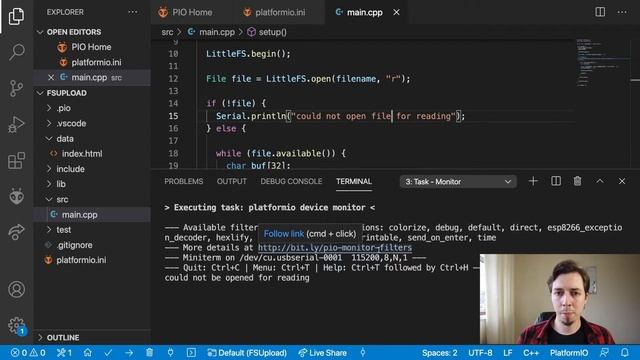Change encoding via UTF-8 status item
The height and width of the screenshot is (360, 640).
pyautogui.click(x=480, y=353)
